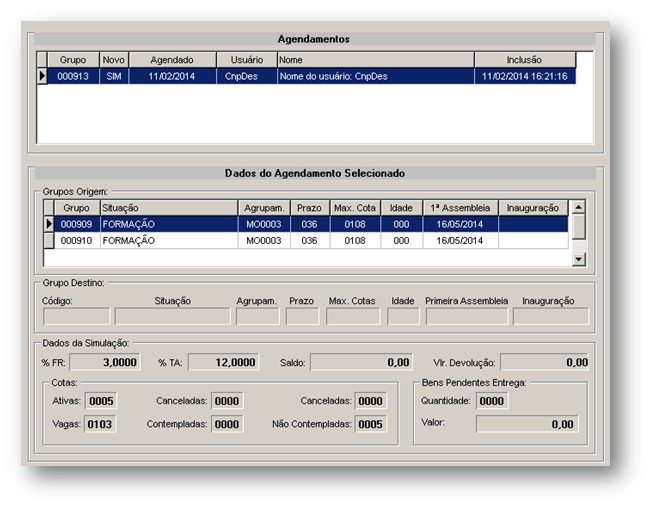Click the Ativas field showing 0005

point(101,401)
